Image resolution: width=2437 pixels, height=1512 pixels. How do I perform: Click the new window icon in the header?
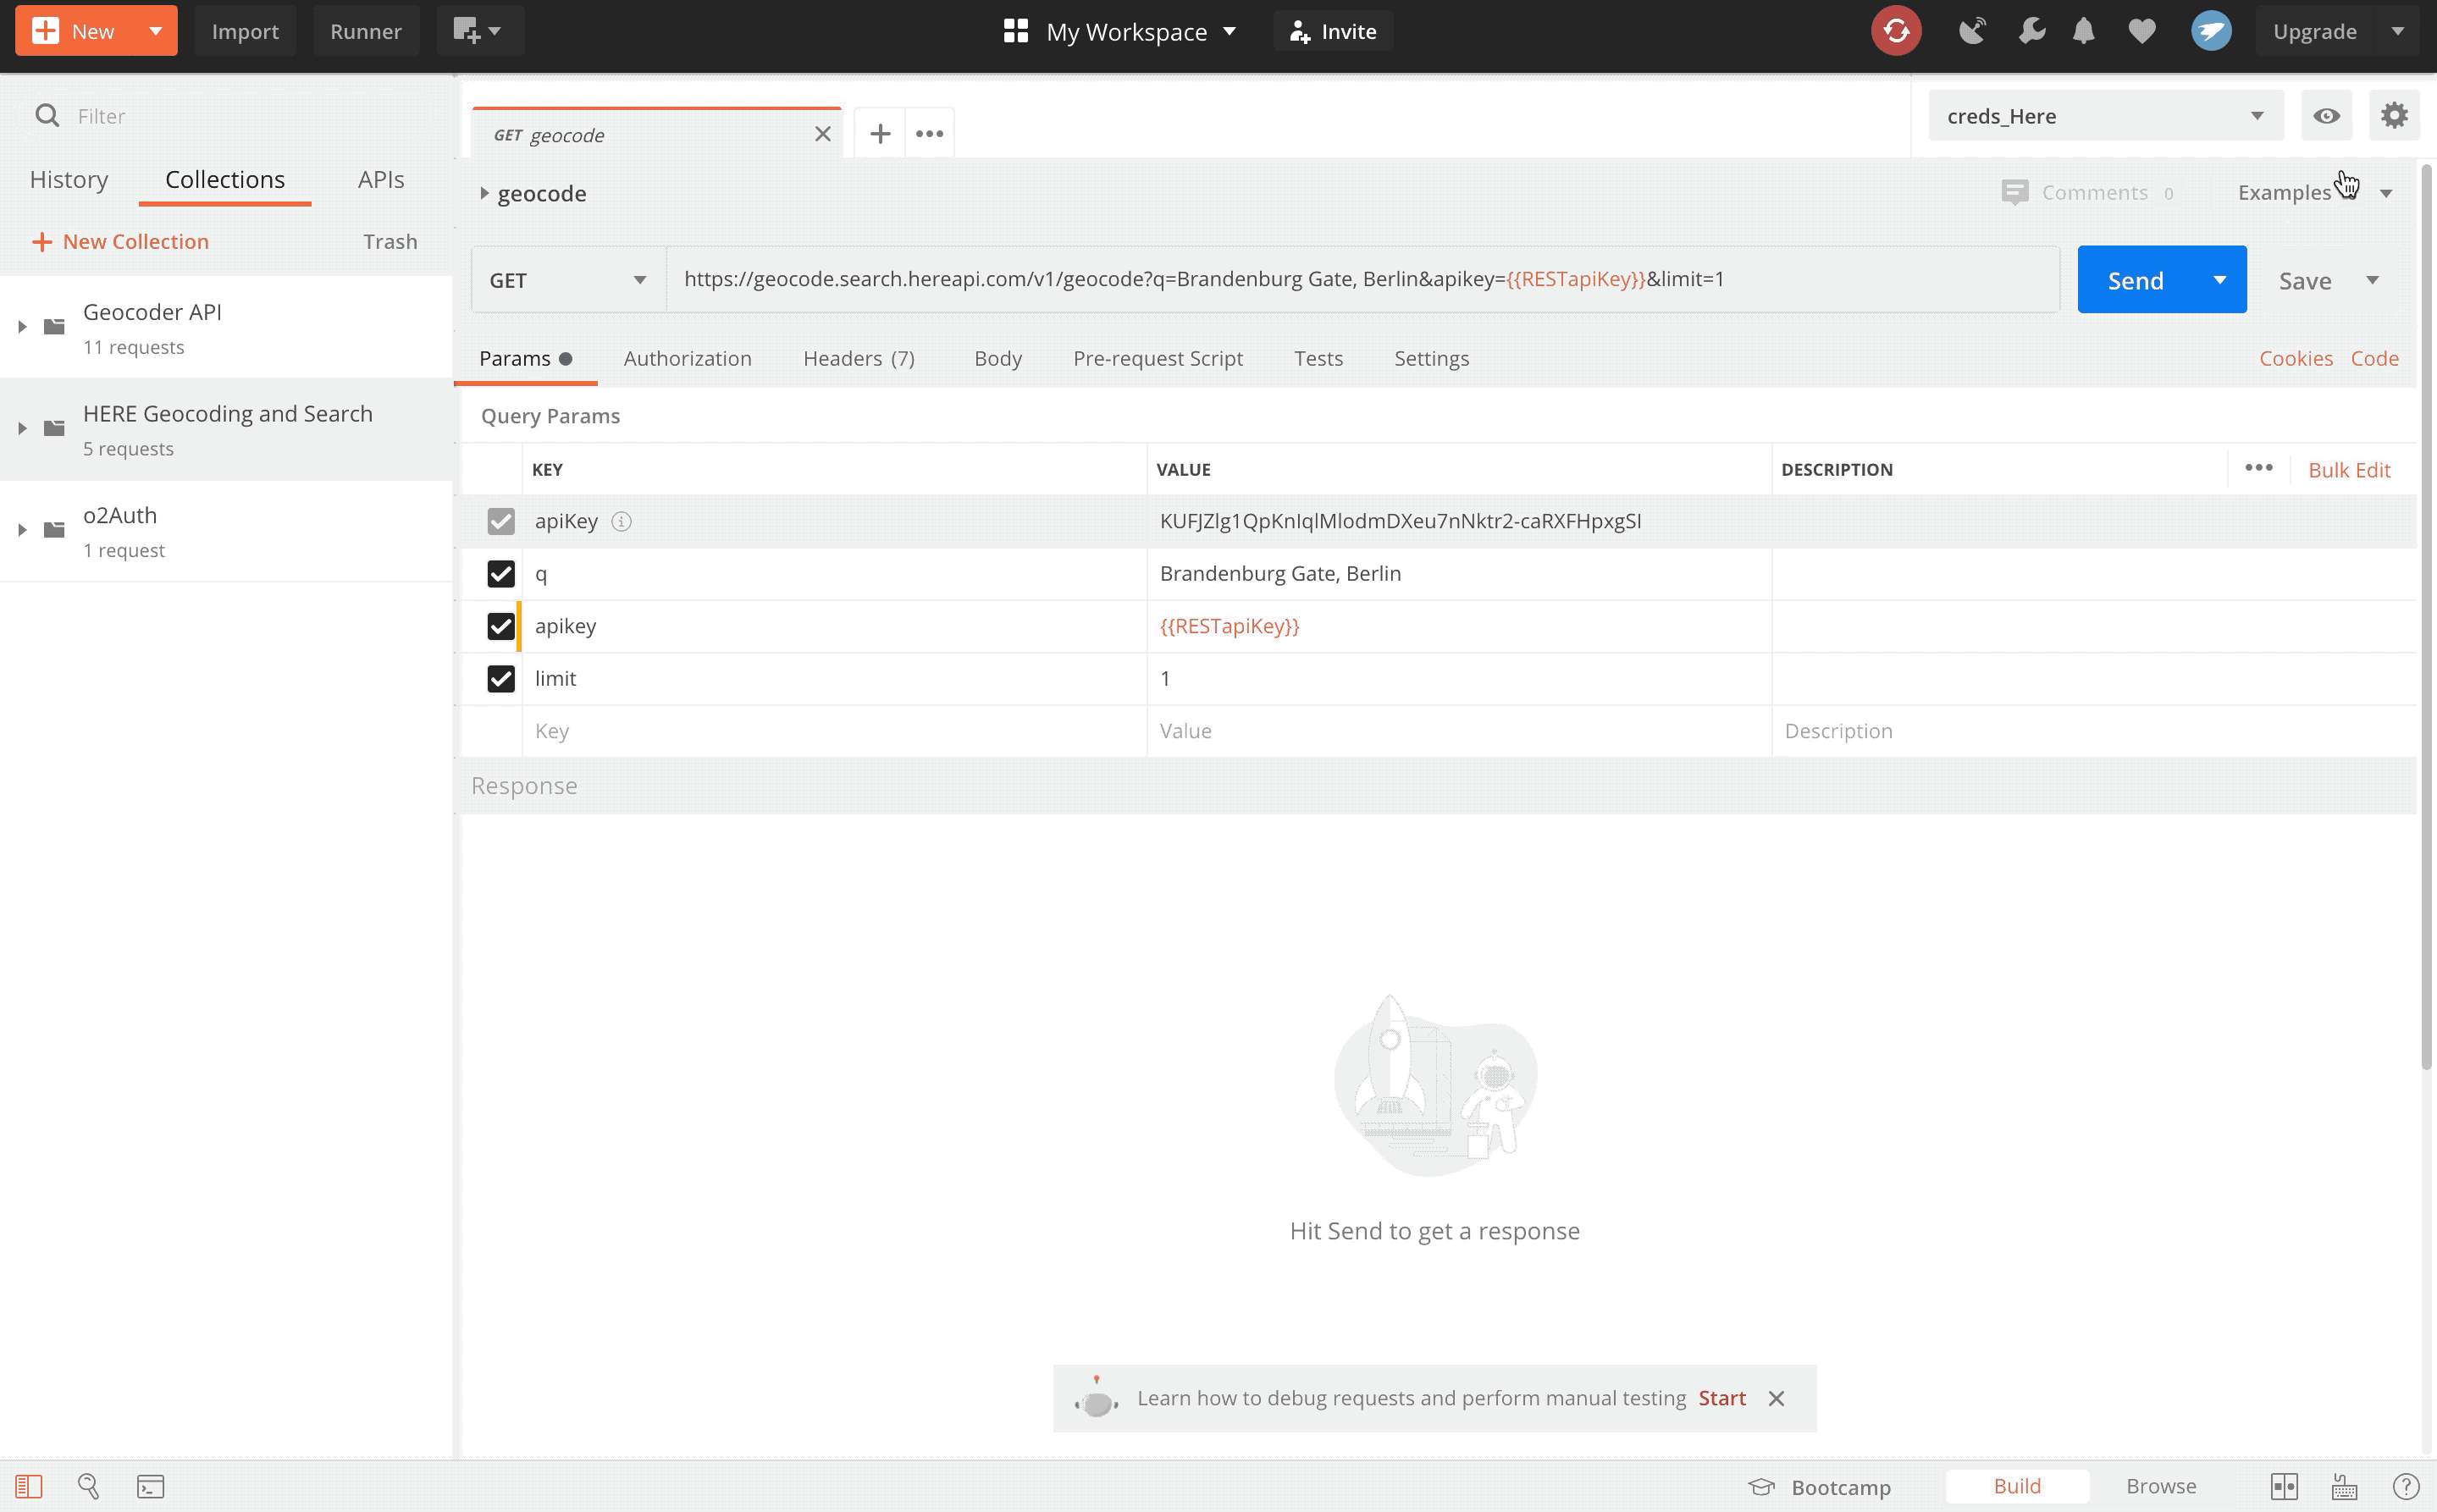point(476,31)
